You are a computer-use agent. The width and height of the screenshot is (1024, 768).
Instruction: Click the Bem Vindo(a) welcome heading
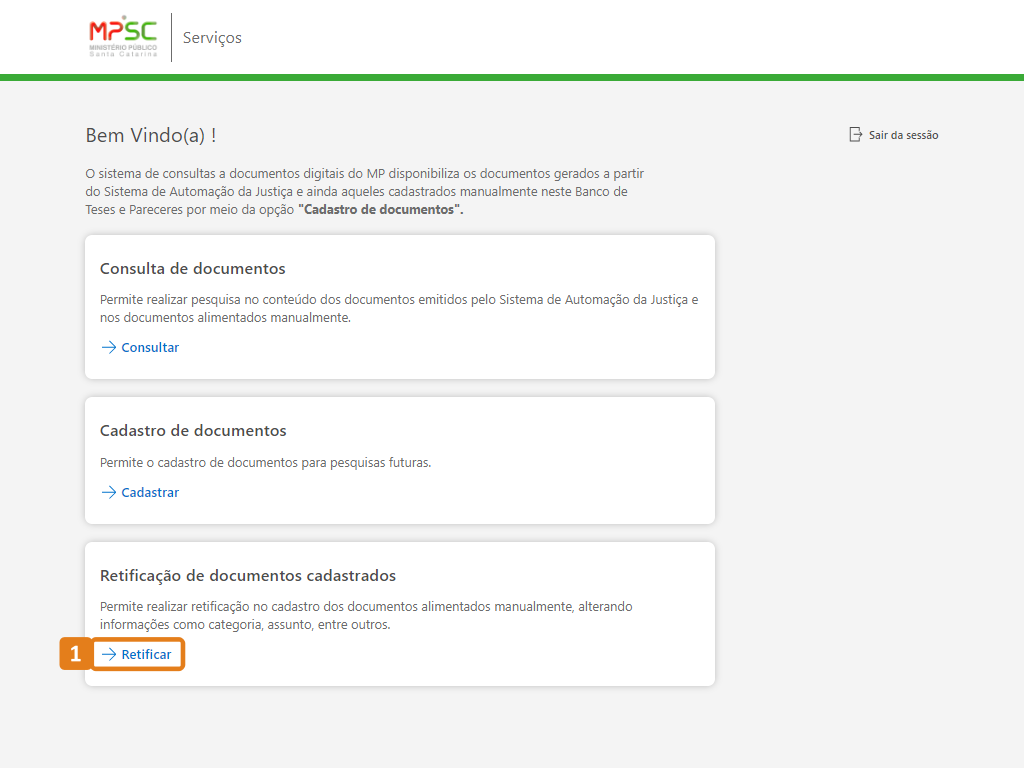click(x=151, y=136)
